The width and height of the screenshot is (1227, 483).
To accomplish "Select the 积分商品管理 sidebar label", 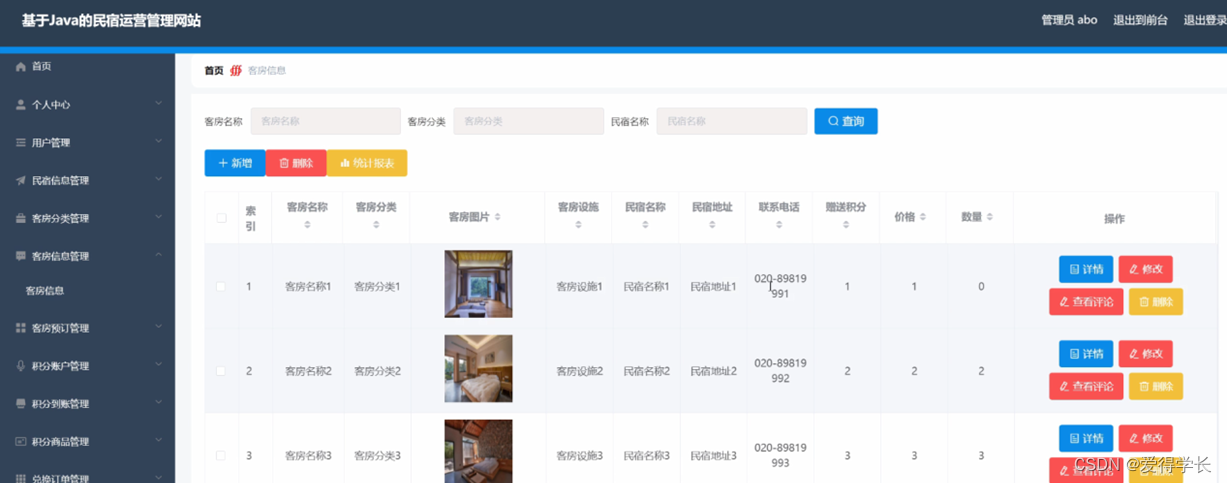I will 60,442.
